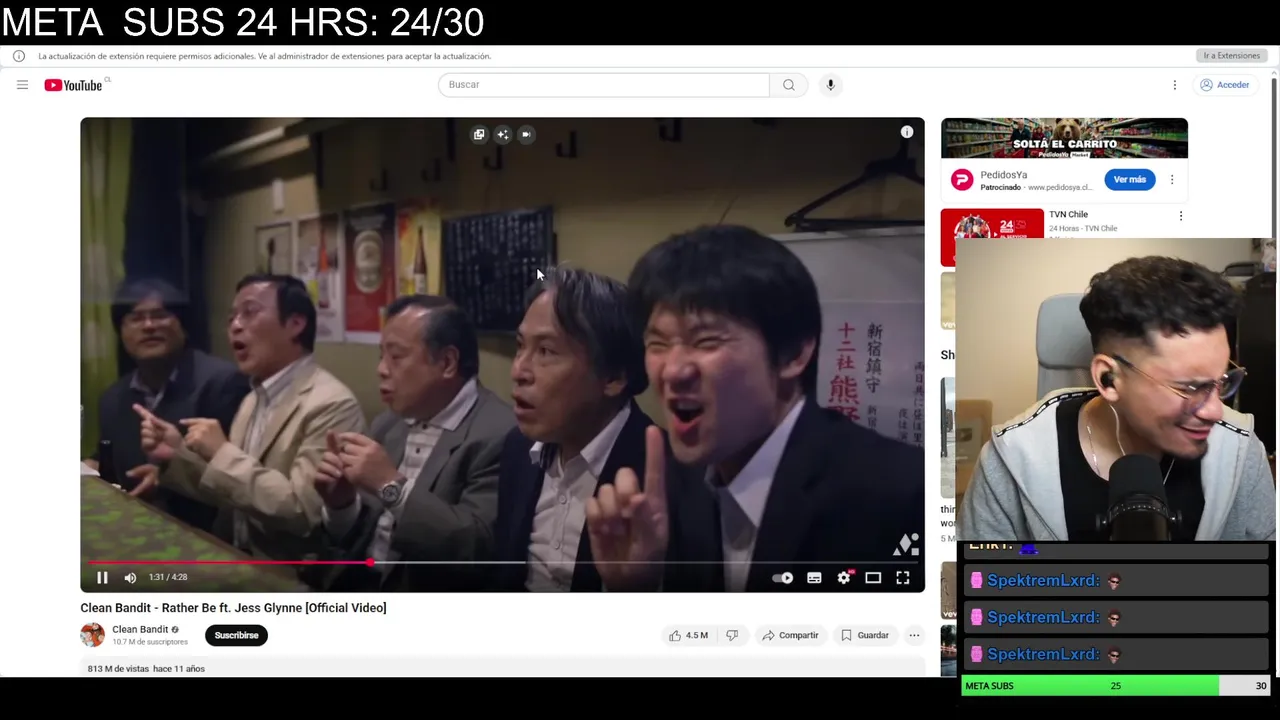Viewport: 1280px width, 720px height.
Task: Click 10.7 M de suscriptores text
Action: pos(150,642)
